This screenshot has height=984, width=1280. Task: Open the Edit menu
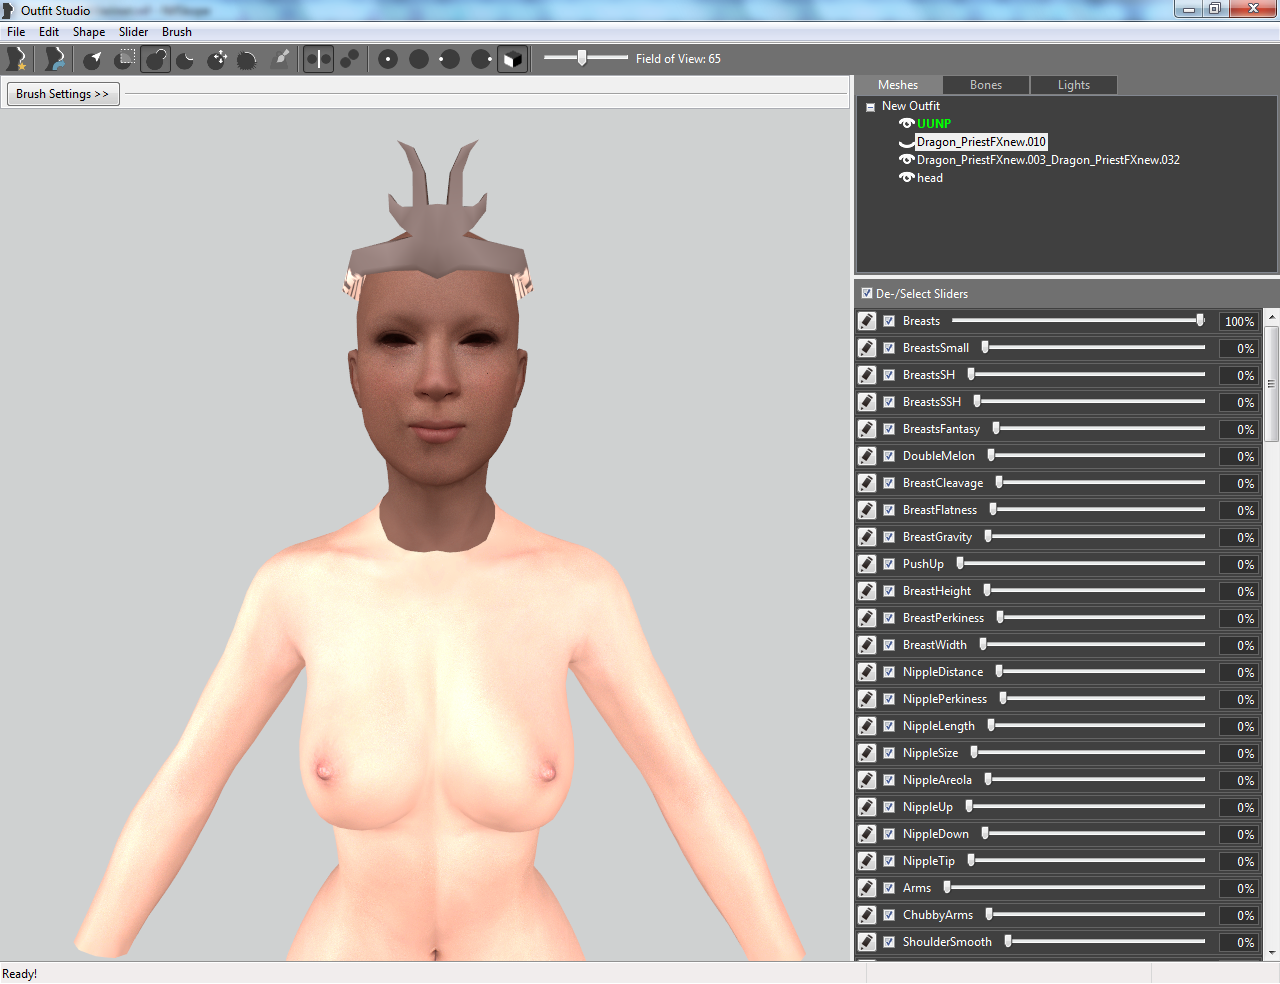(49, 32)
